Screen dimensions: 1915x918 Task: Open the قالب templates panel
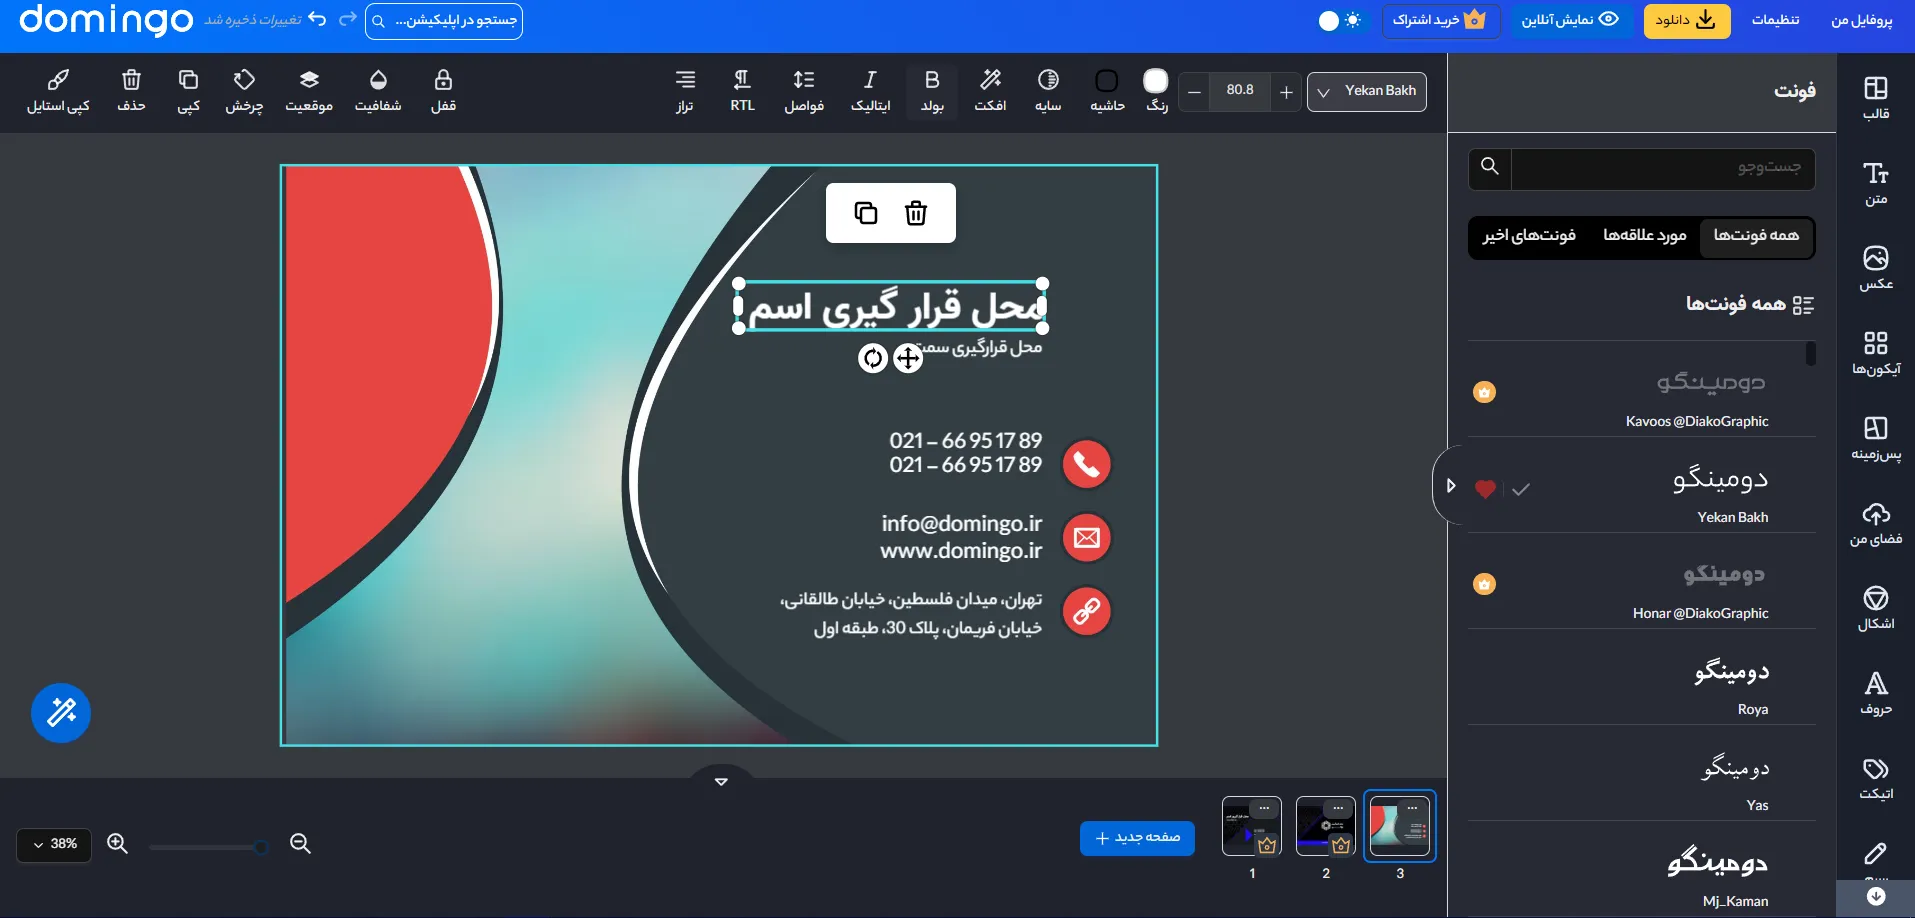point(1875,98)
